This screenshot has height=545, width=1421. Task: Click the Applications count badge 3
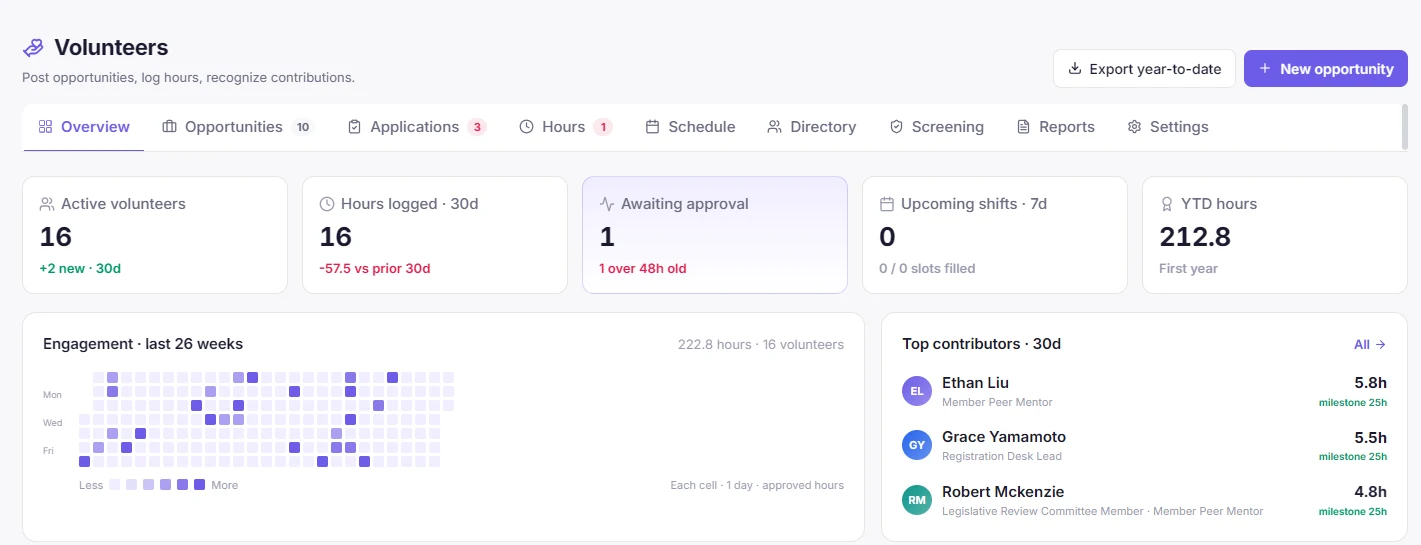(477, 127)
